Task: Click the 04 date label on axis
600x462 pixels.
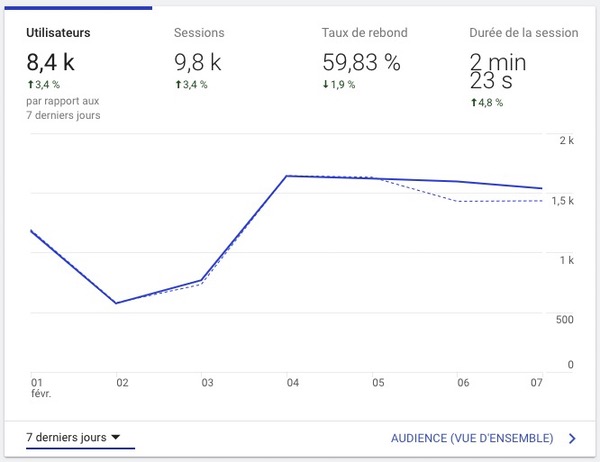Action: (293, 383)
